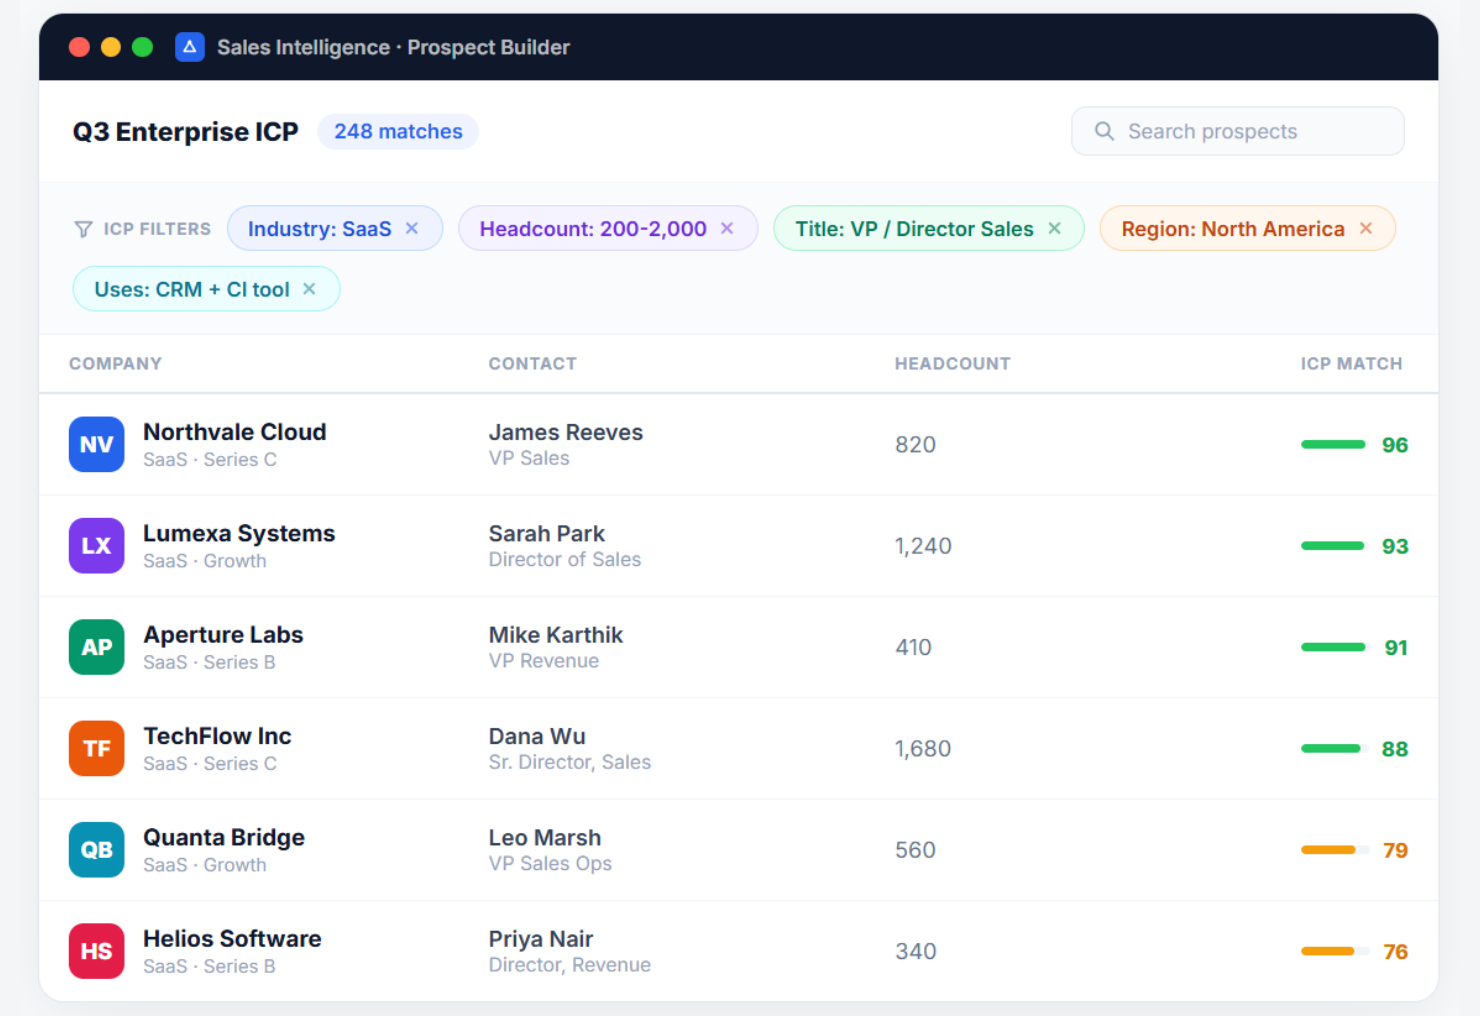Click the headcount value 1,240
The height and width of the screenshot is (1016, 1480).
coord(923,546)
